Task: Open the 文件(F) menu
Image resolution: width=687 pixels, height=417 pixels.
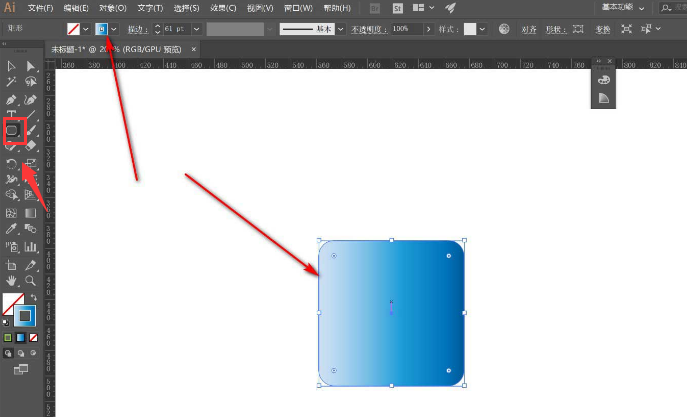Action: [x=40, y=8]
